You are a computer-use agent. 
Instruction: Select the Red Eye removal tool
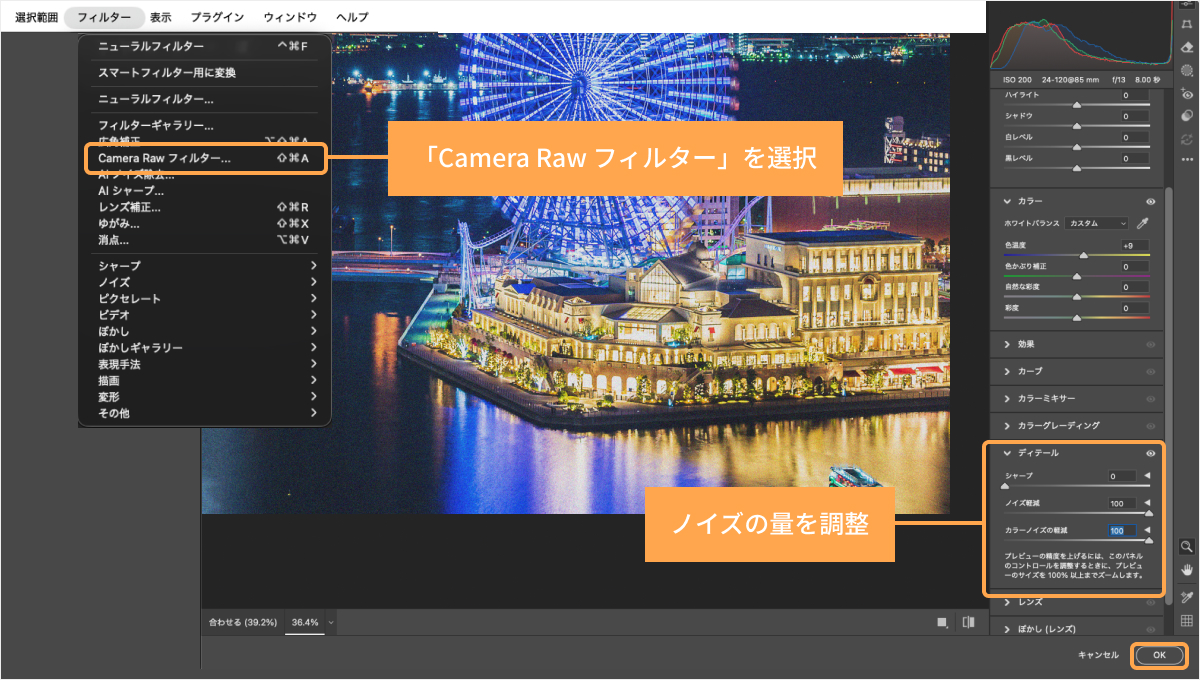[1187, 93]
